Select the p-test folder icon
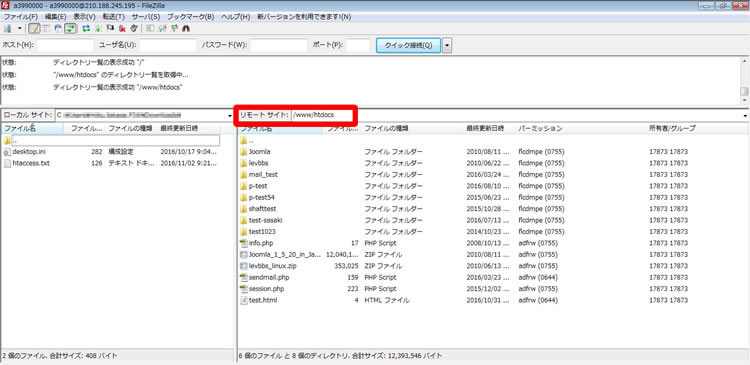 point(244,186)
